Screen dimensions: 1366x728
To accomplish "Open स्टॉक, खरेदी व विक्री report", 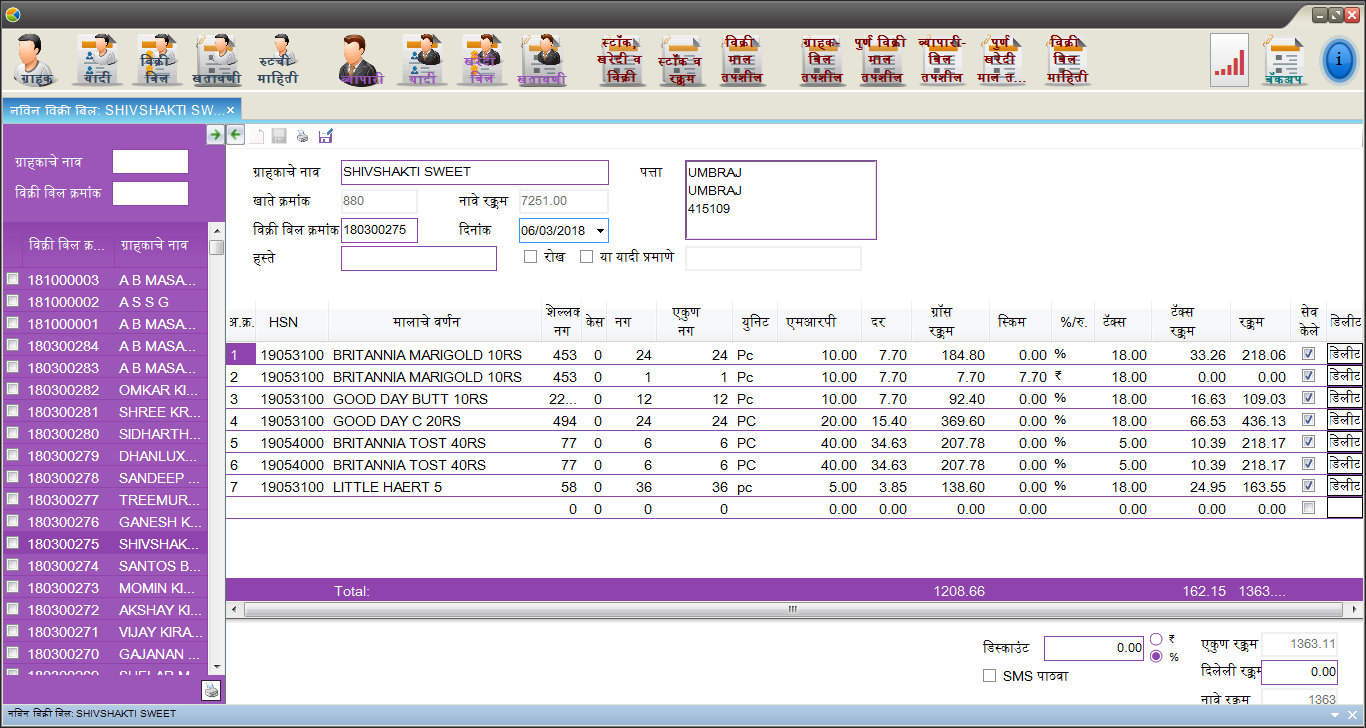I will click(620, 60).
